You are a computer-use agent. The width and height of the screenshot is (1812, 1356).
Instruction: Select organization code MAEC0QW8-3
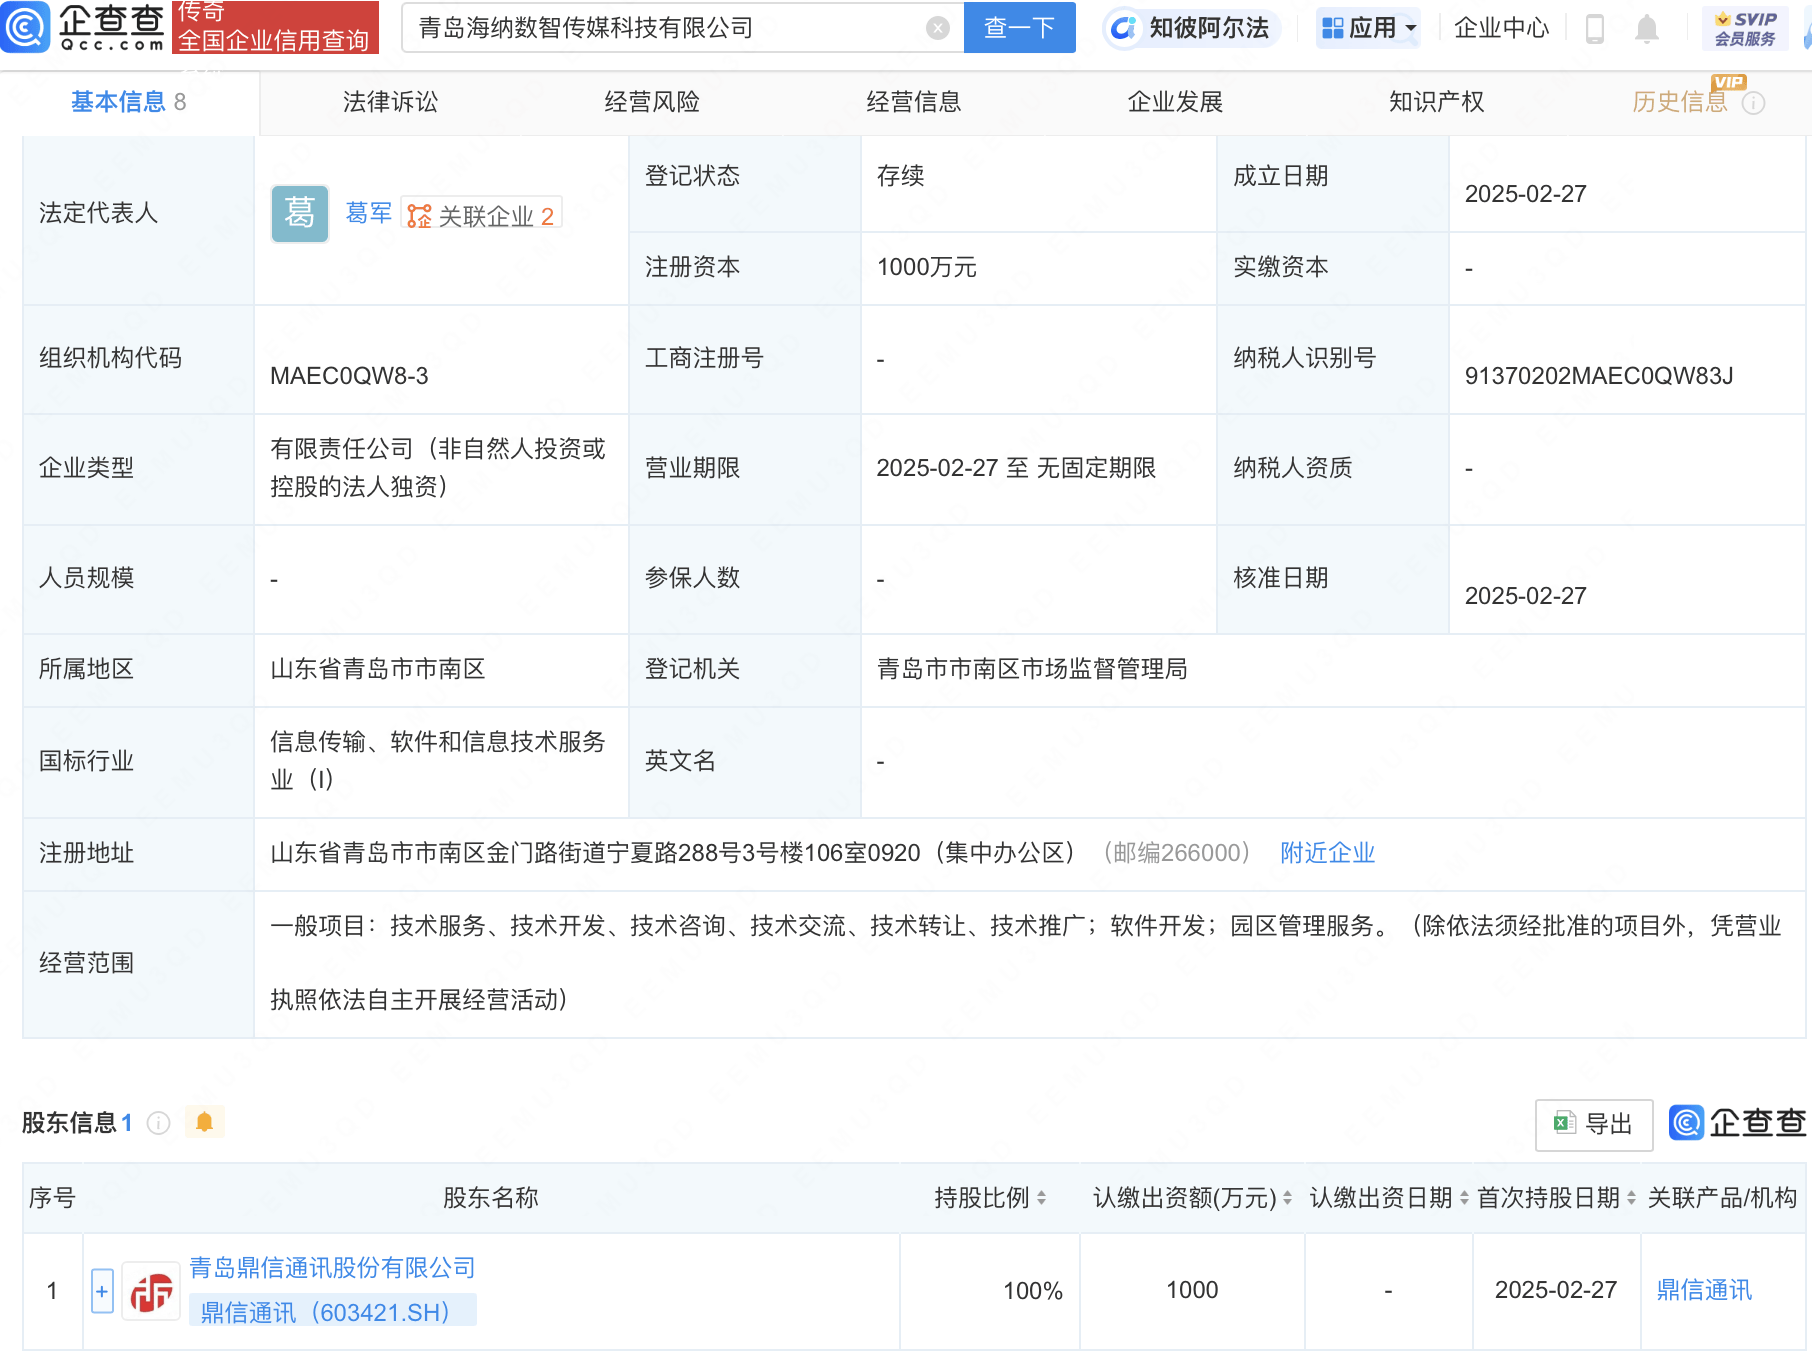[x=349, y=376]
